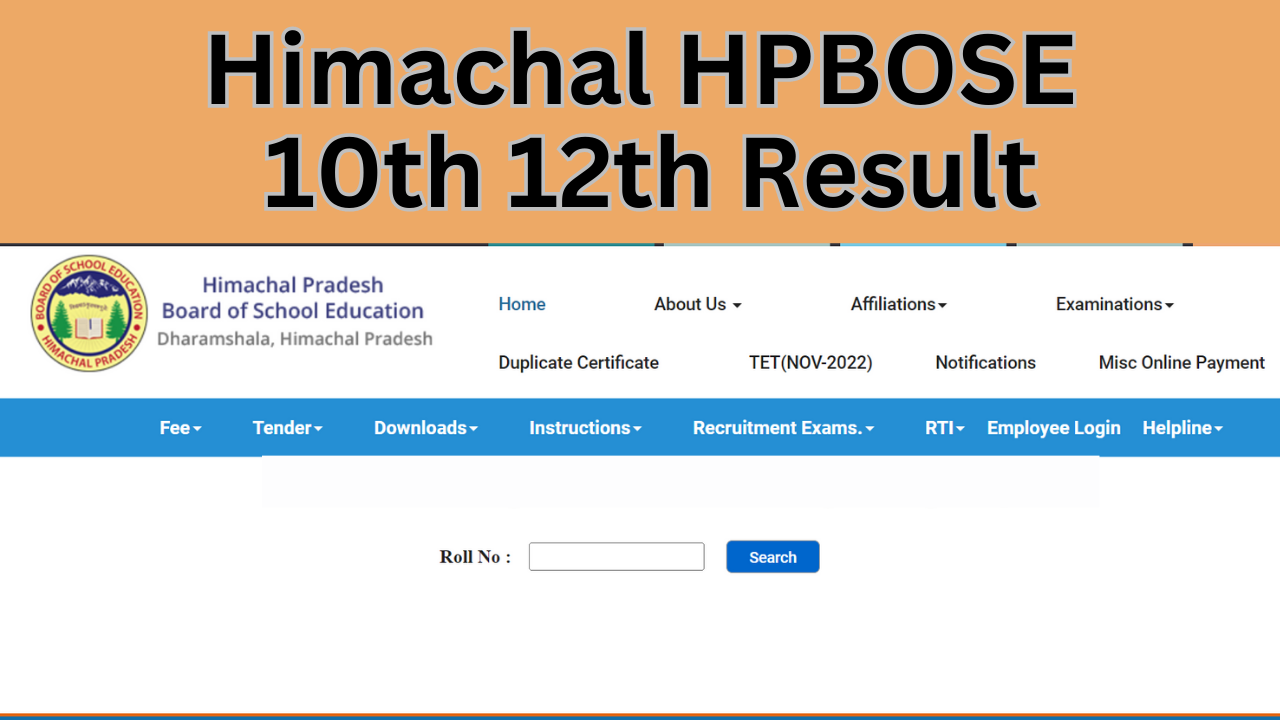Open the Home page link
1280x720 pixels.
pyautogui.click(x=522, y=304)
